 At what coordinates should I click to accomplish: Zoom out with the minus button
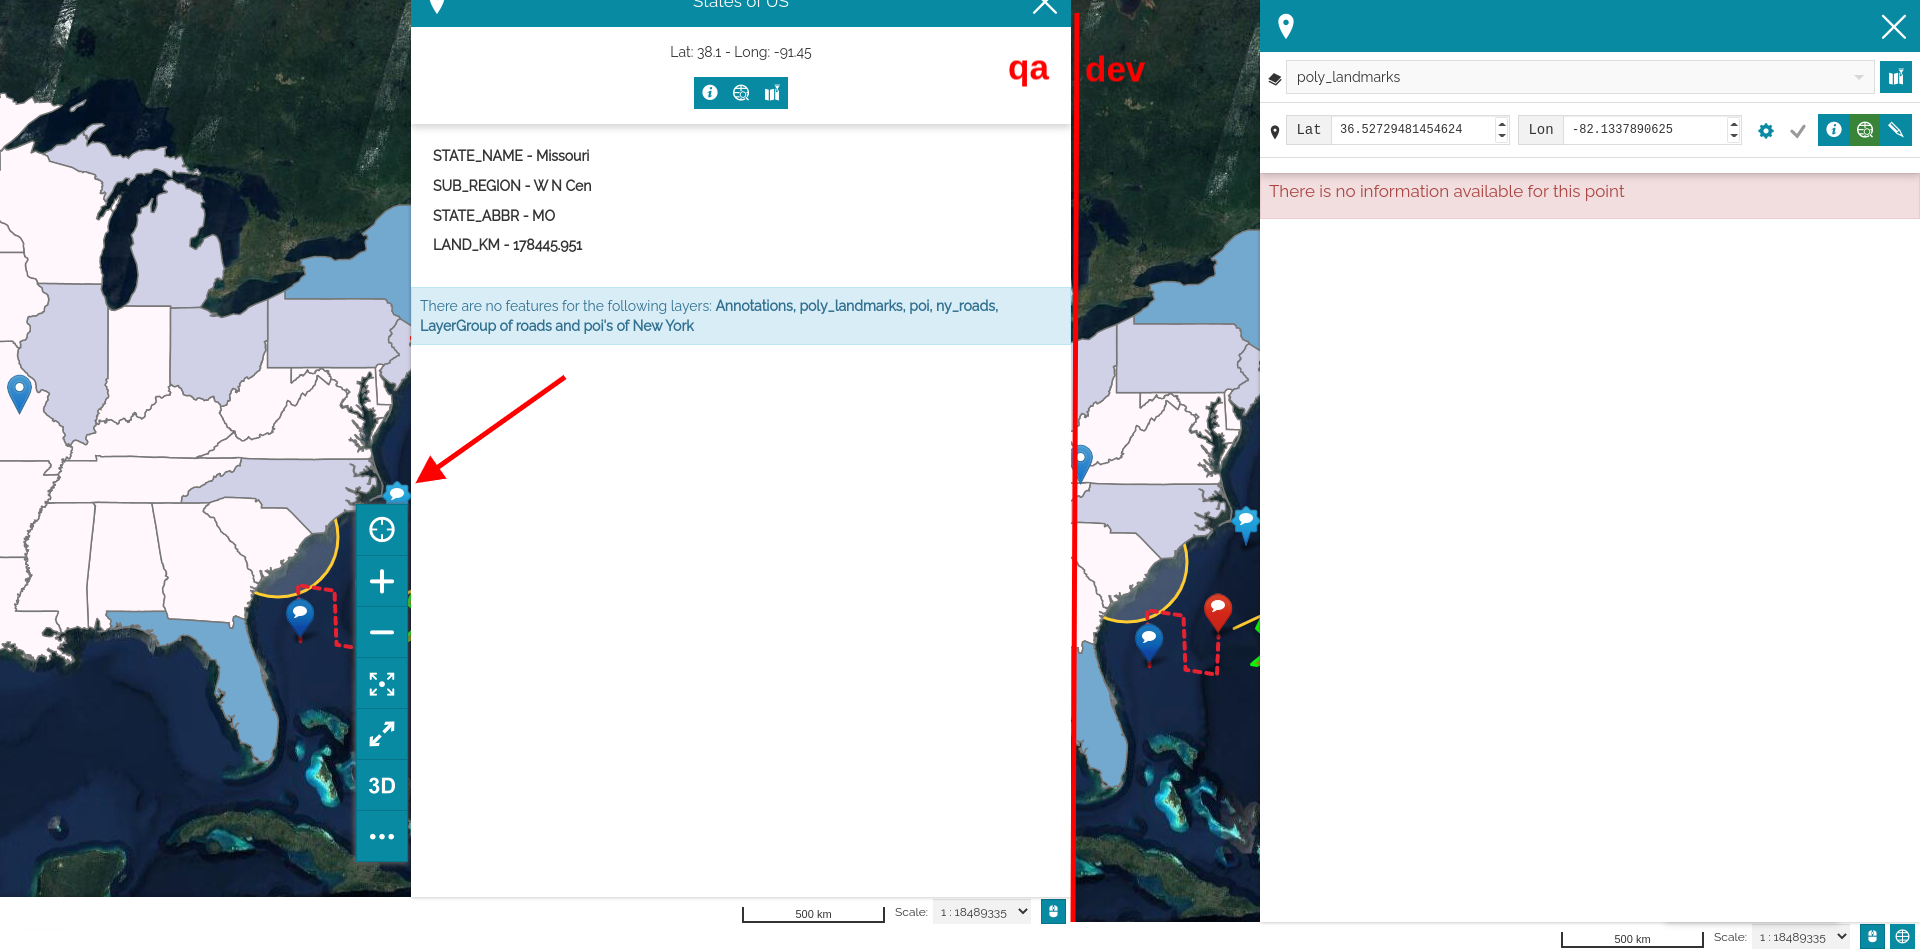pyautogui.click(x=382, y=632)
